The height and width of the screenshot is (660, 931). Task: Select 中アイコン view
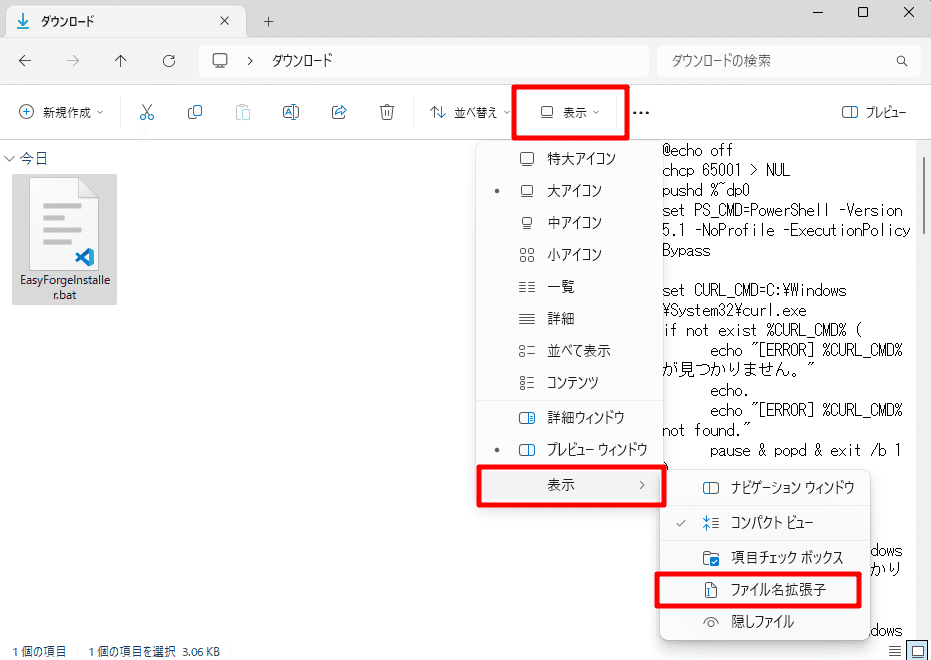[569, 223]
